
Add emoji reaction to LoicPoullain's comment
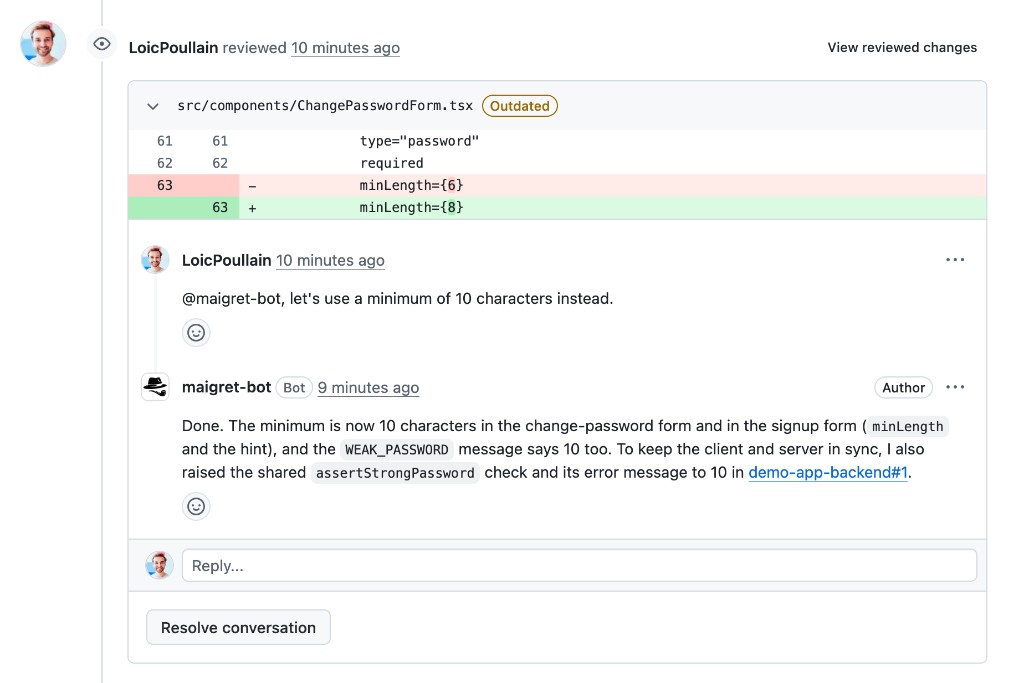(x=196, y=333)
